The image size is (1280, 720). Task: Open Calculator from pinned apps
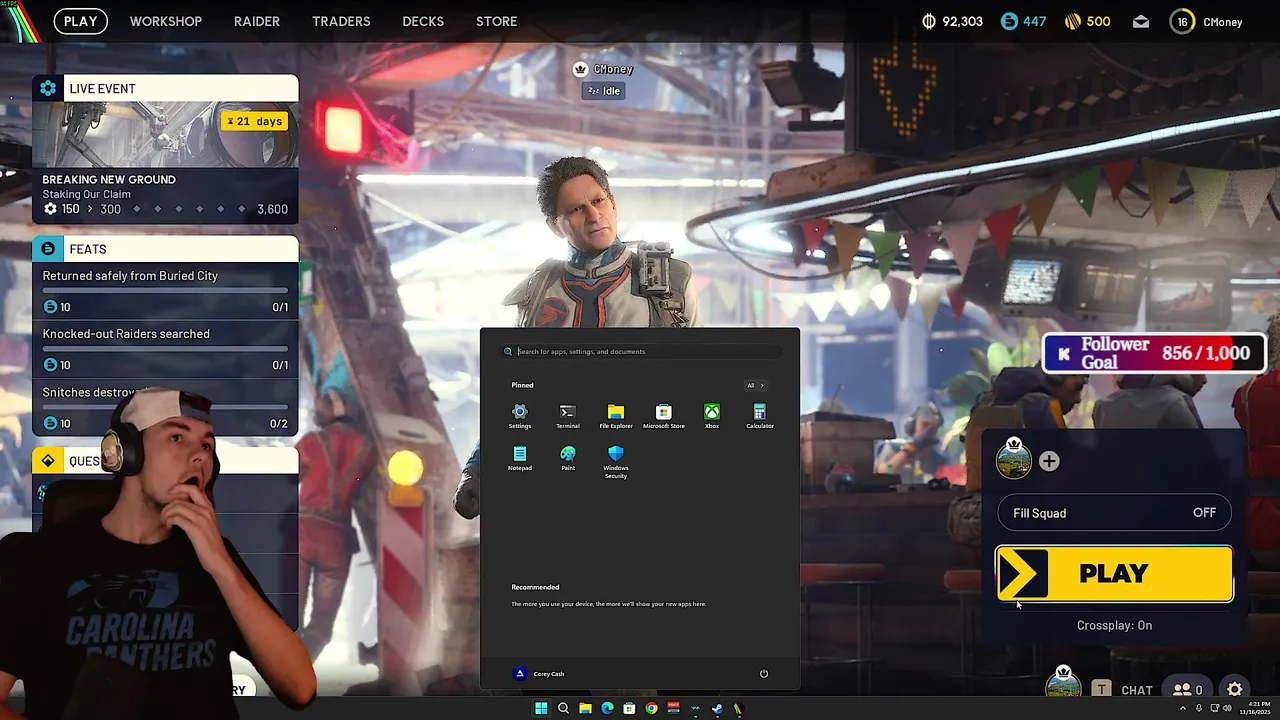(x=760, y=416)
